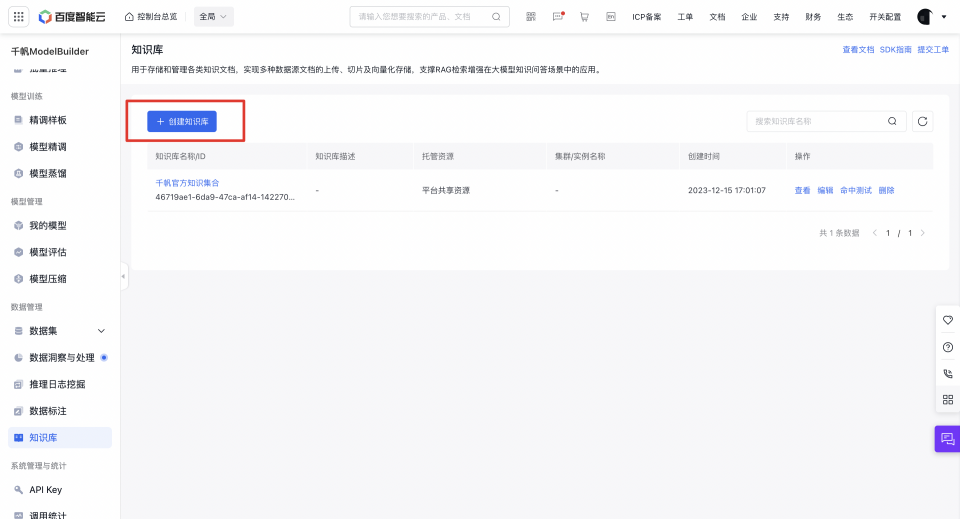960x519 pixels.
Task: Click 命中测试 in the table row
Action: pos(855,190)
